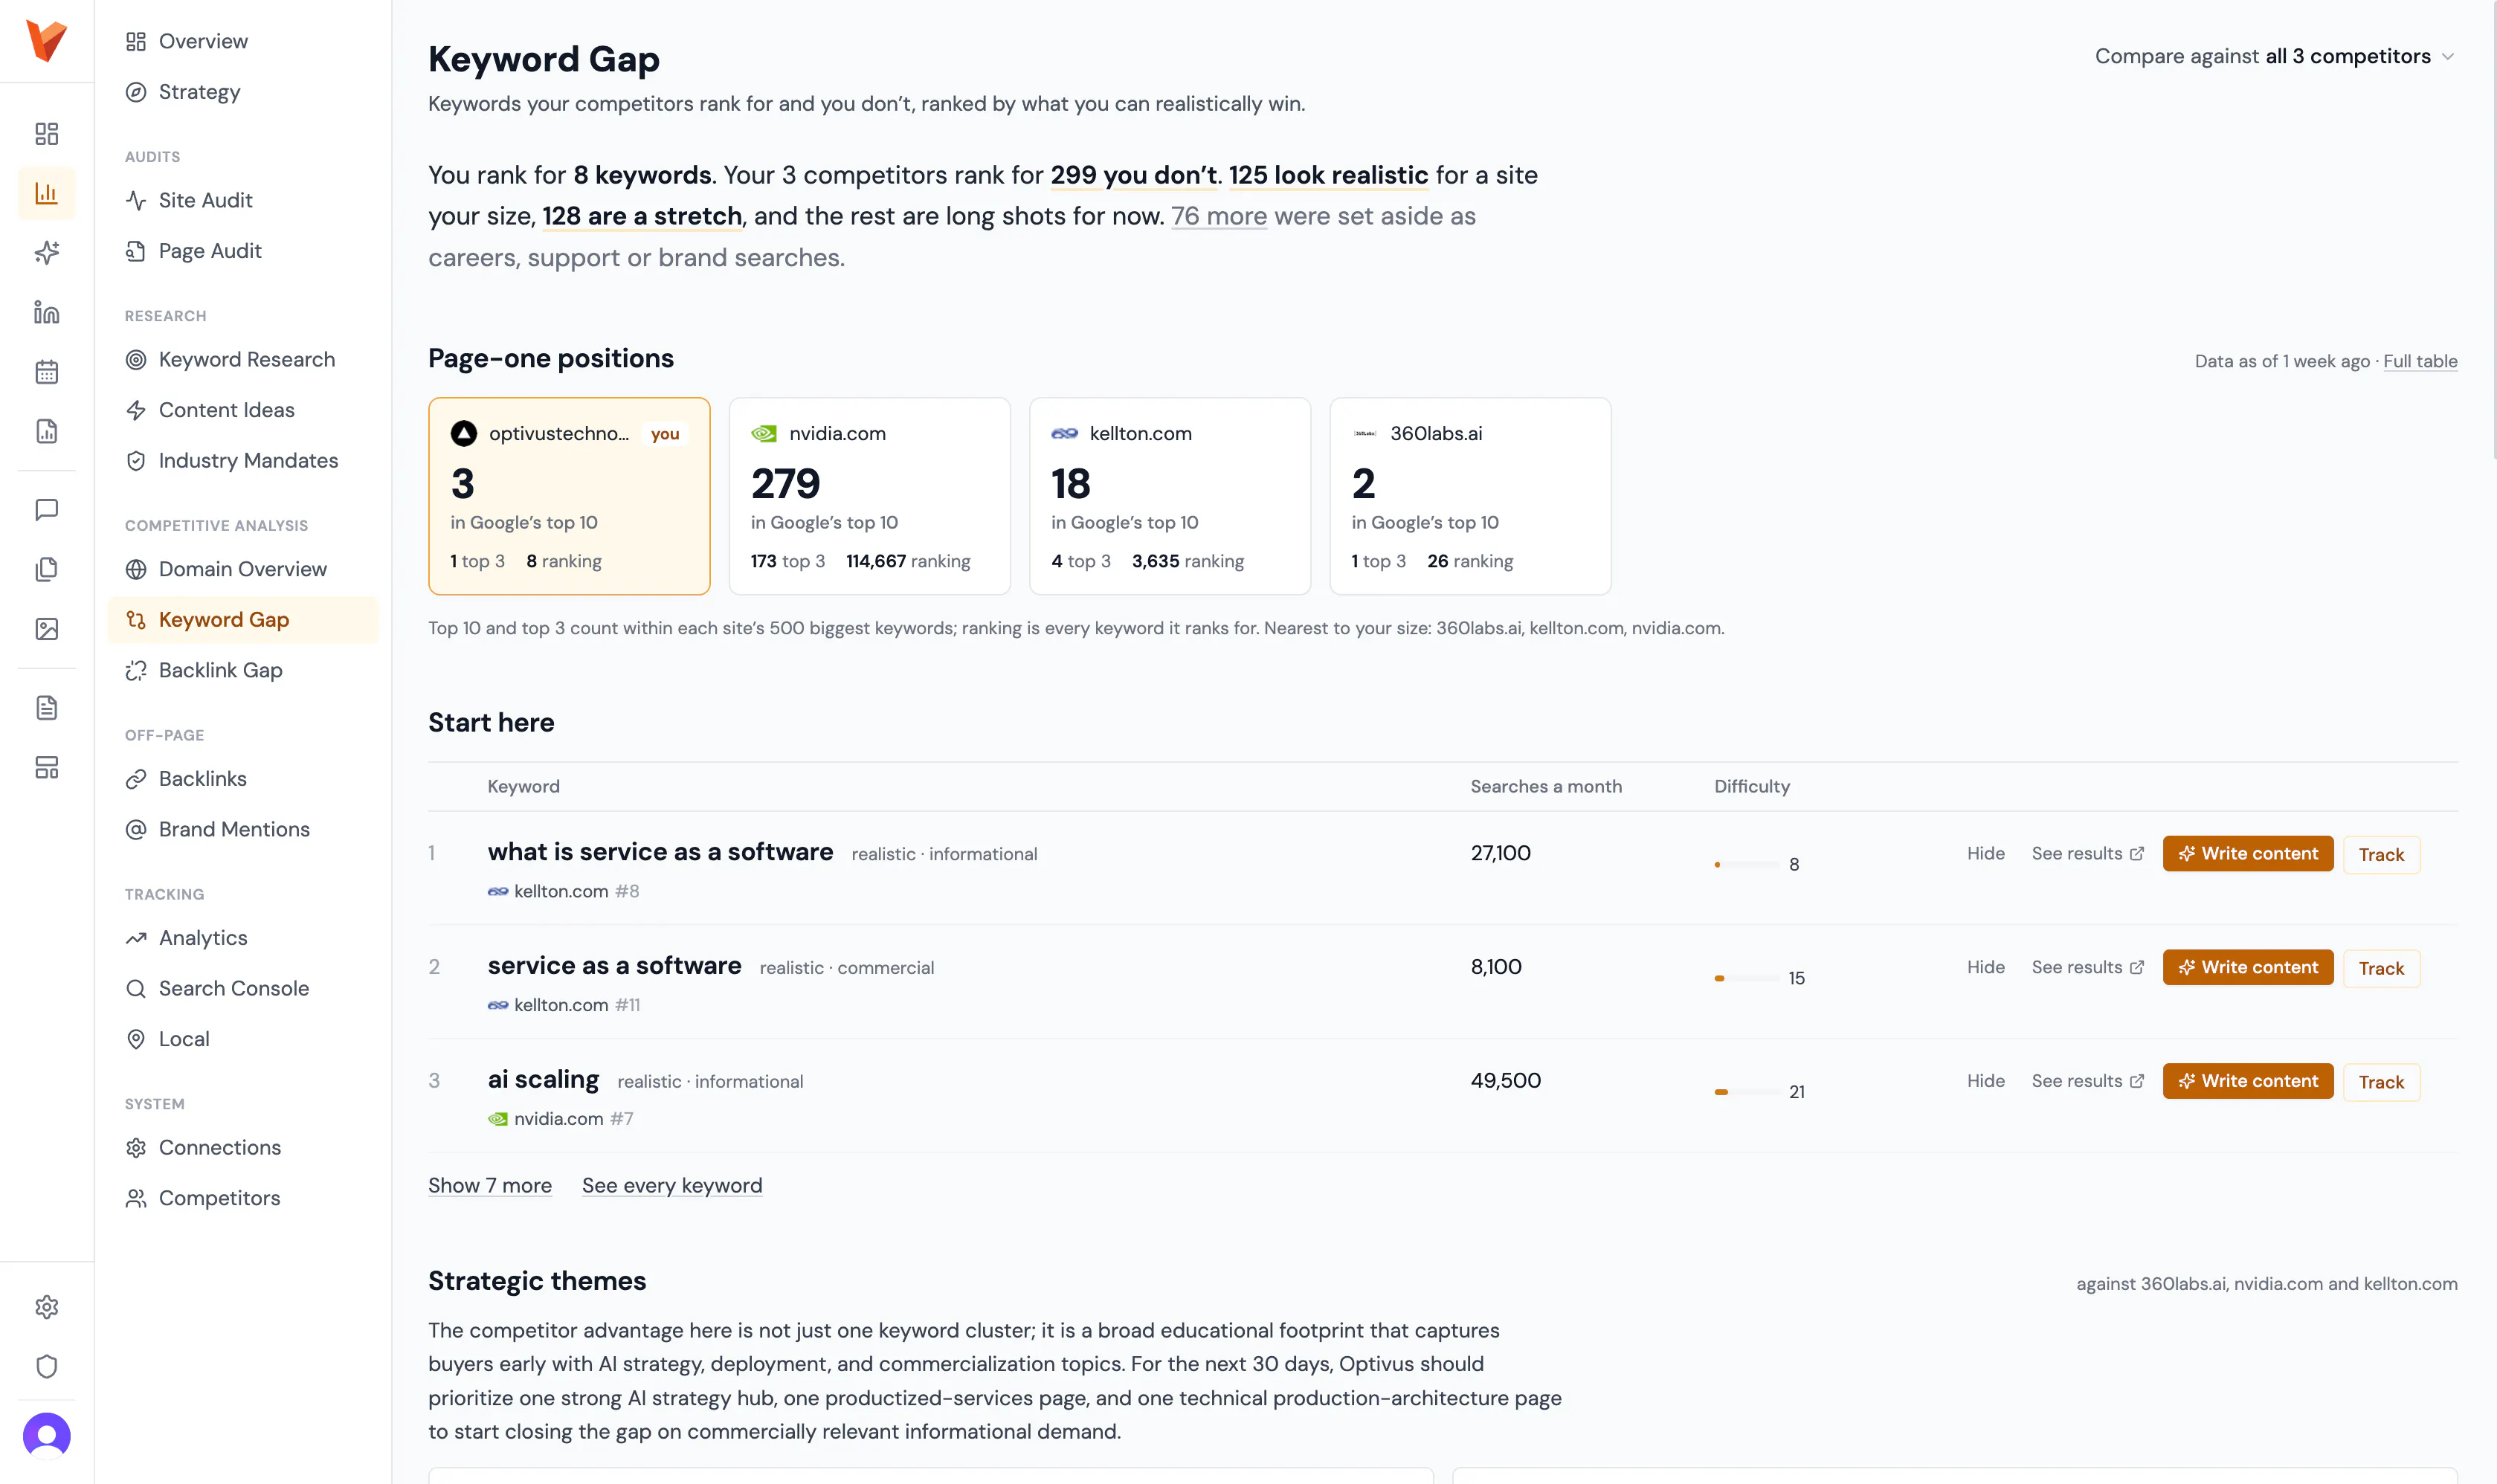The height and width of the screenshot is (1484, 2497).
Task: Open Content Ideas in the sidebar
Action: click(243, 410)
